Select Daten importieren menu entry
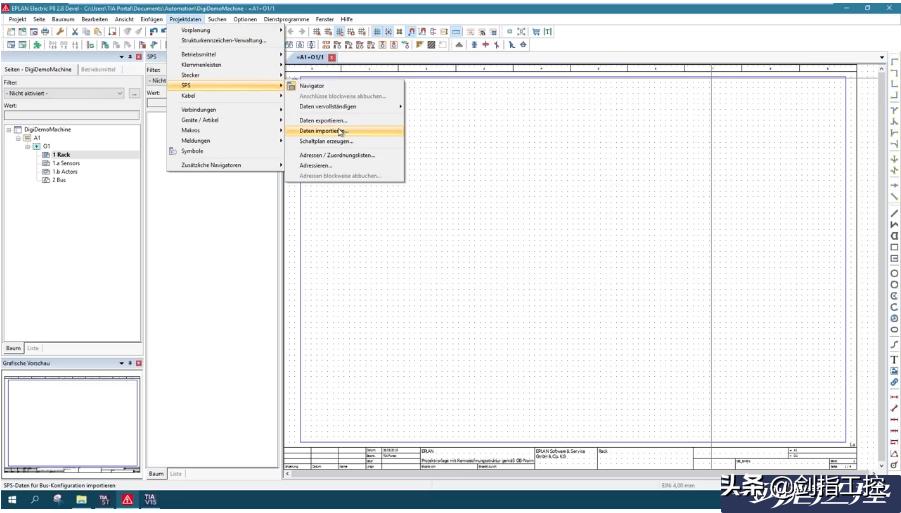The image size is (901, 513). pyautogui.click(x=344, y=131)
